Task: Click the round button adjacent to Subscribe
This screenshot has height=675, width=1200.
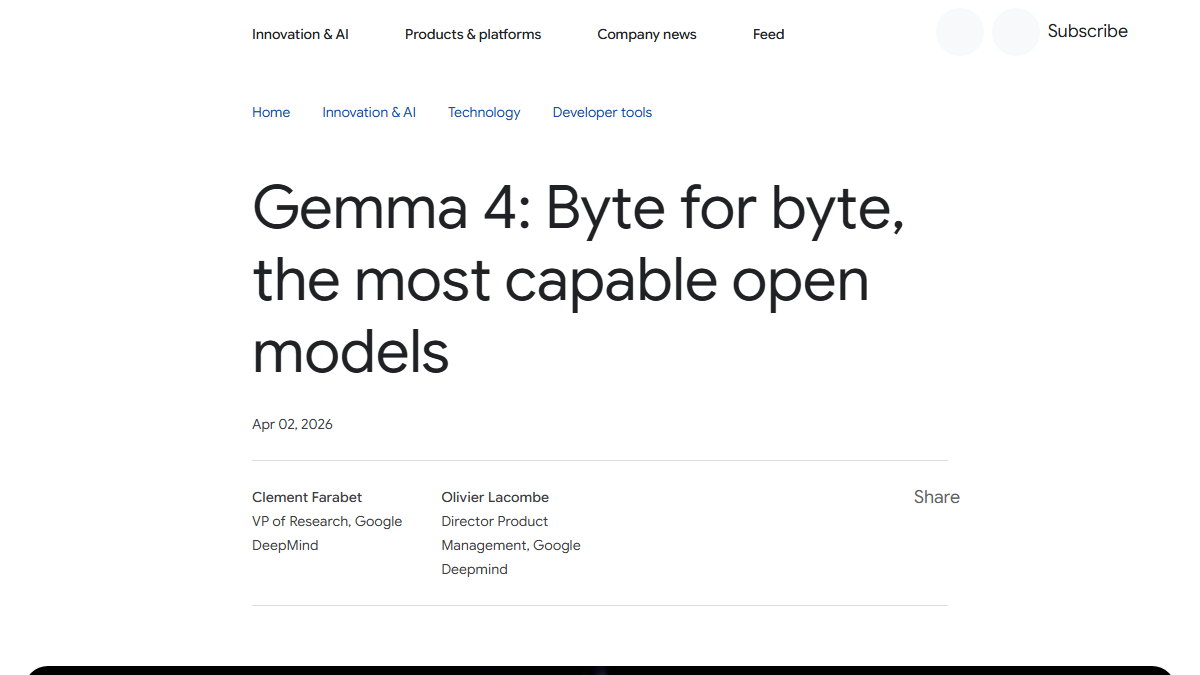Action: point(1016,32)
